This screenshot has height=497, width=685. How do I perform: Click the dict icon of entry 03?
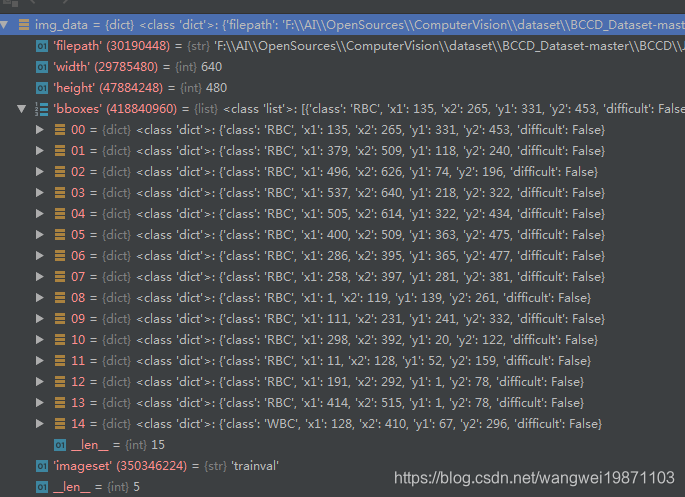60,193
